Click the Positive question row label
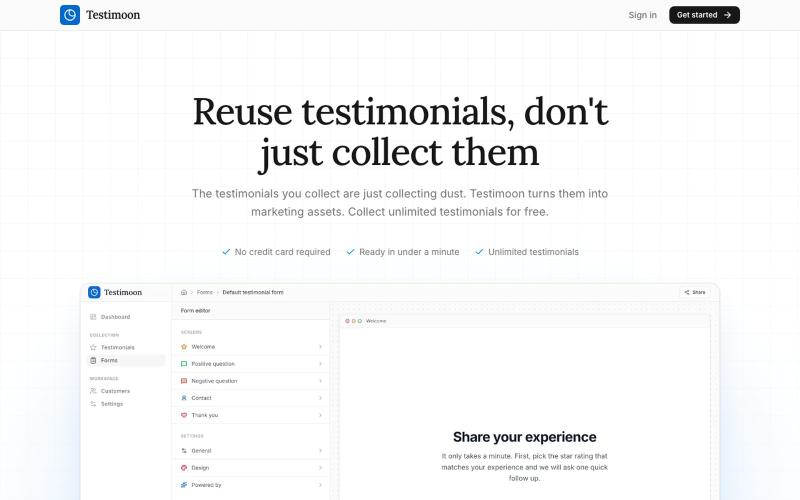The width and height of the screenshot is (800, 500). tap(213, 364)
